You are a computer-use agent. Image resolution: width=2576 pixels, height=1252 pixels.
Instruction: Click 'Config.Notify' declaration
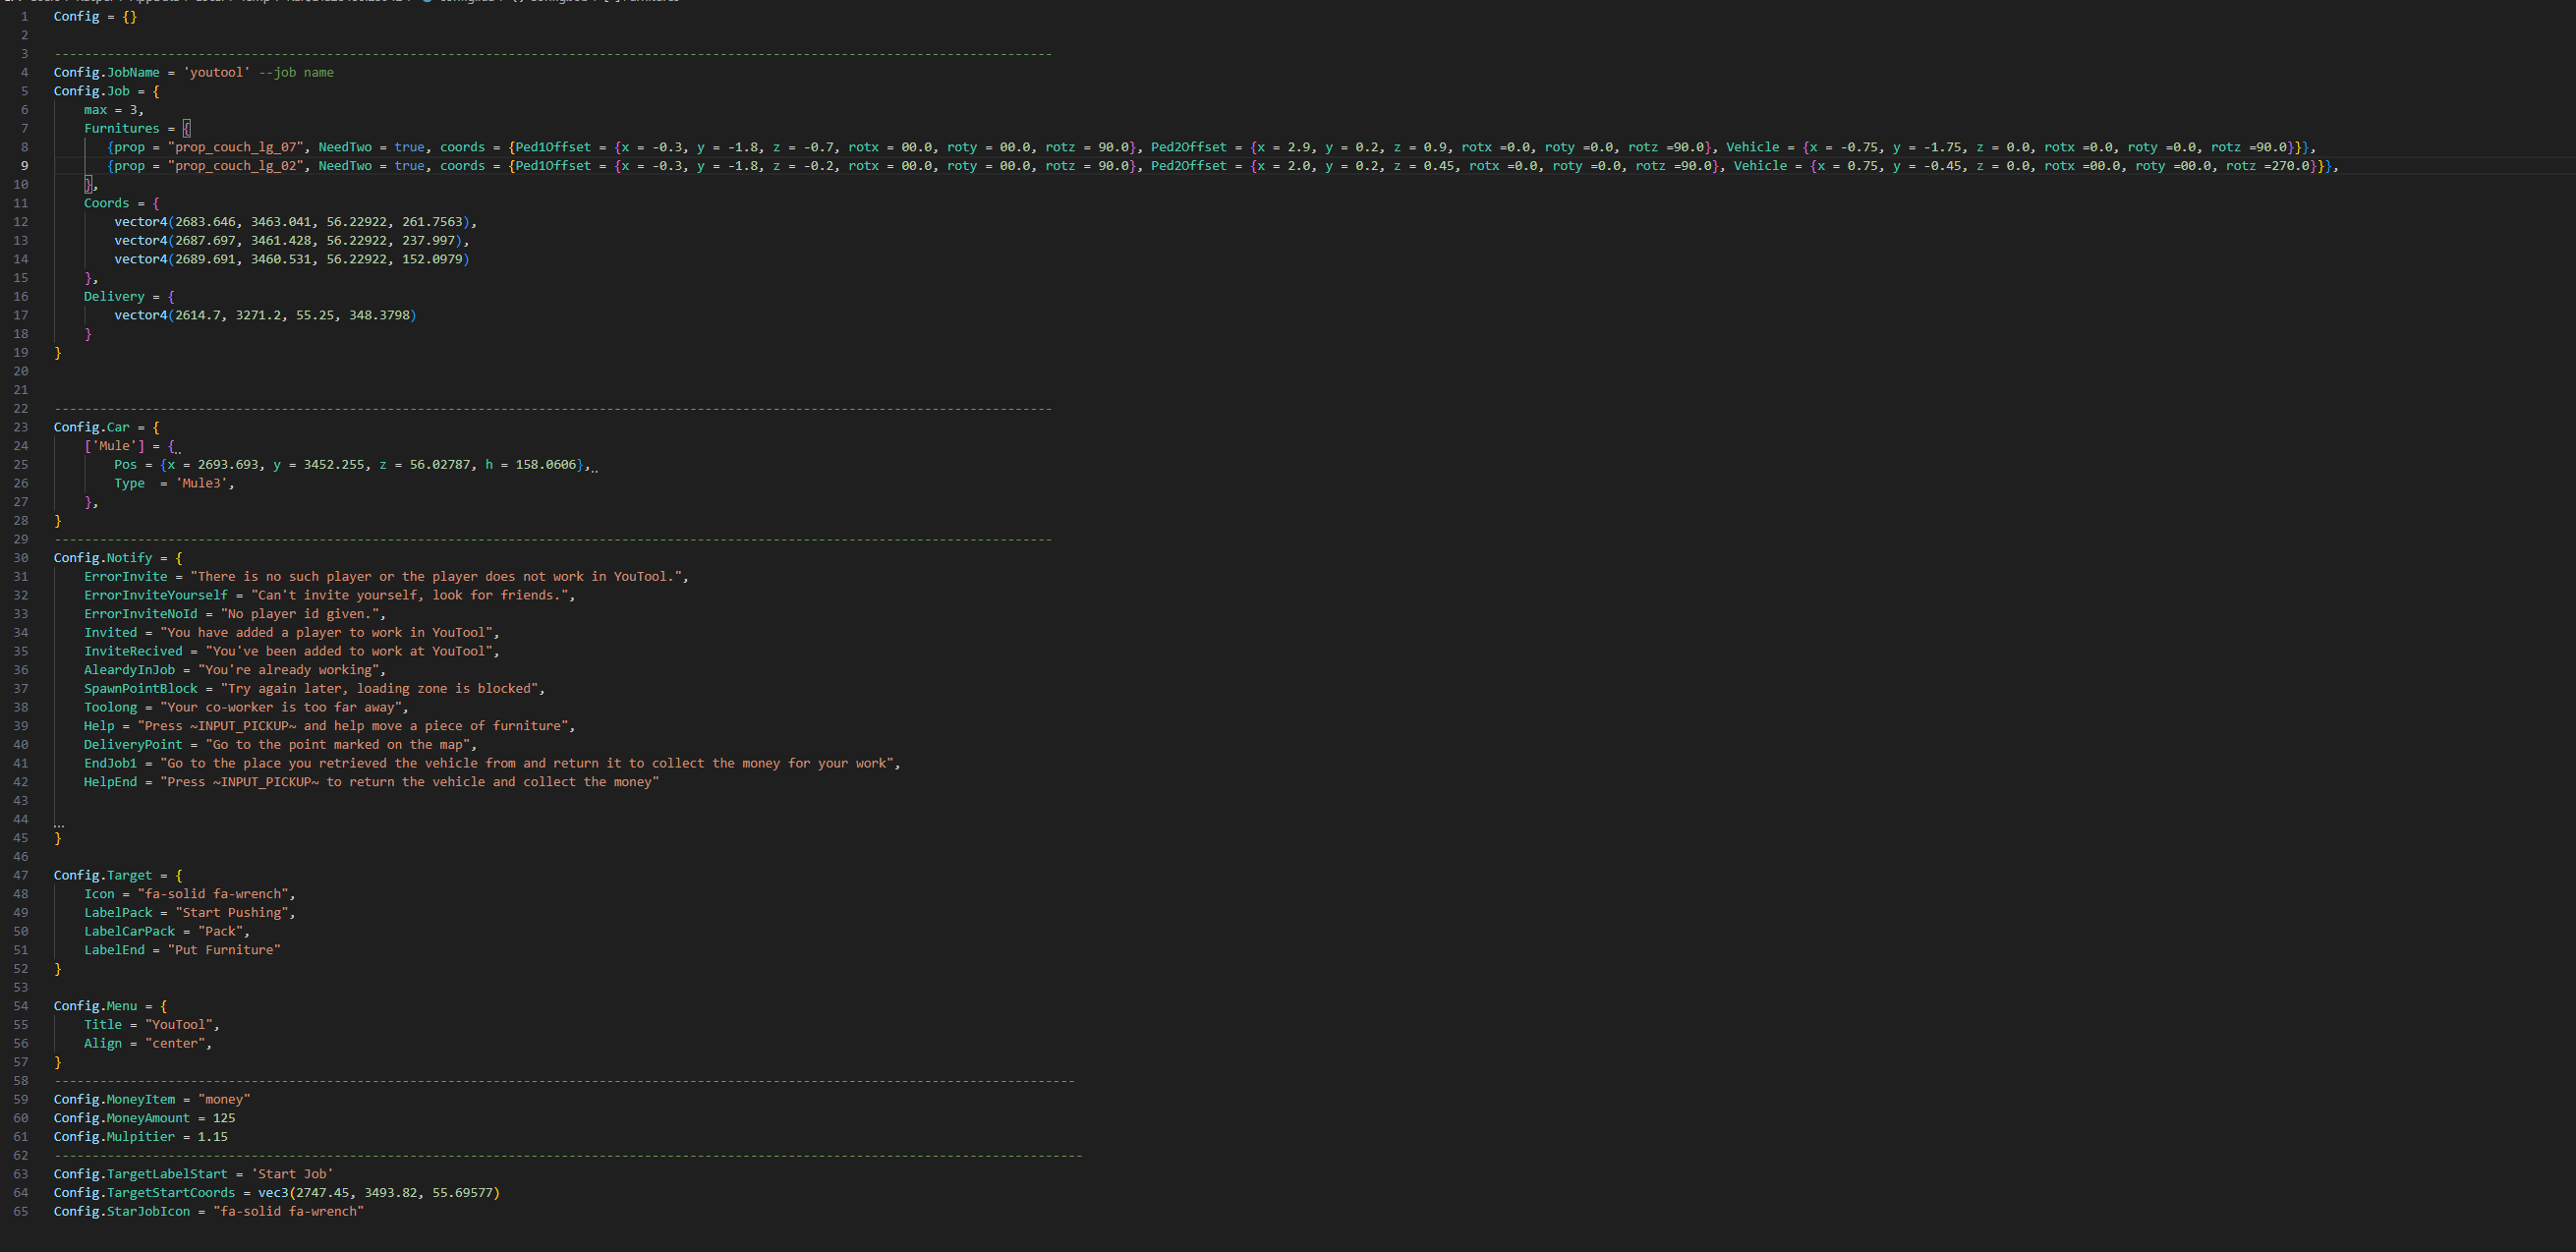pos(102,558)
